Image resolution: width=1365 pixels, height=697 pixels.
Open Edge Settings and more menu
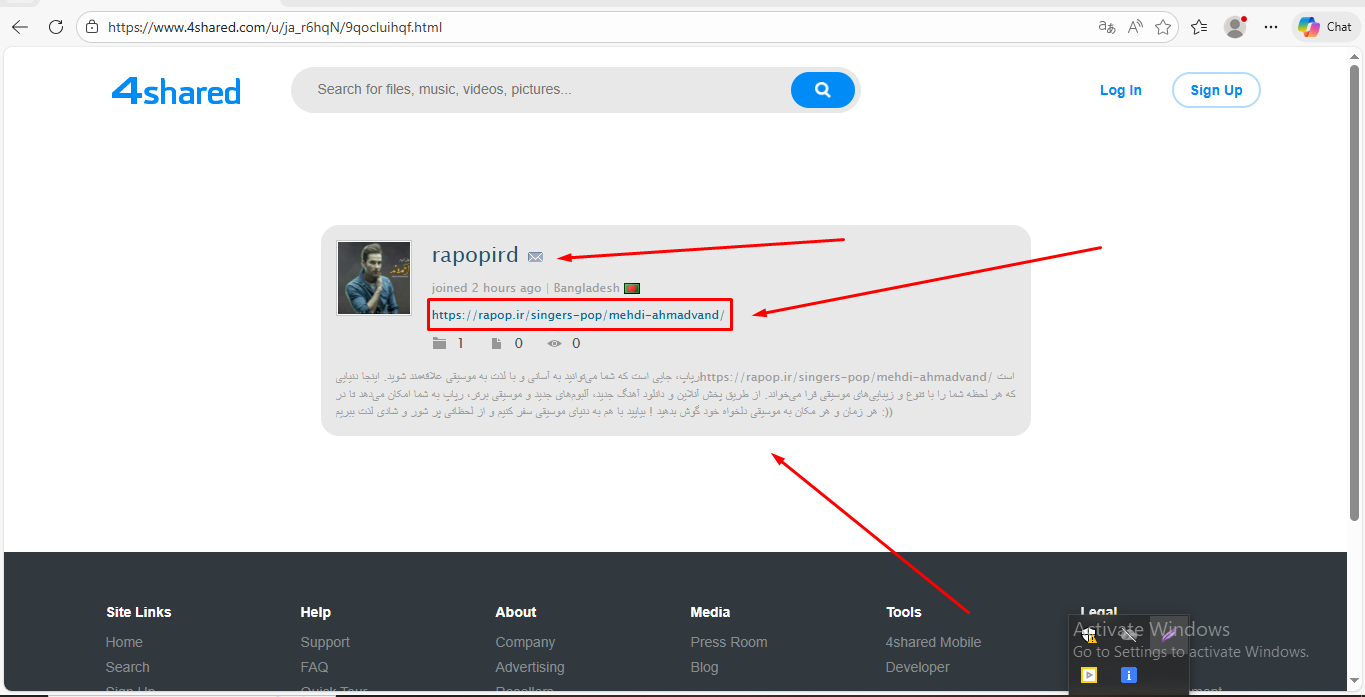1271,27
